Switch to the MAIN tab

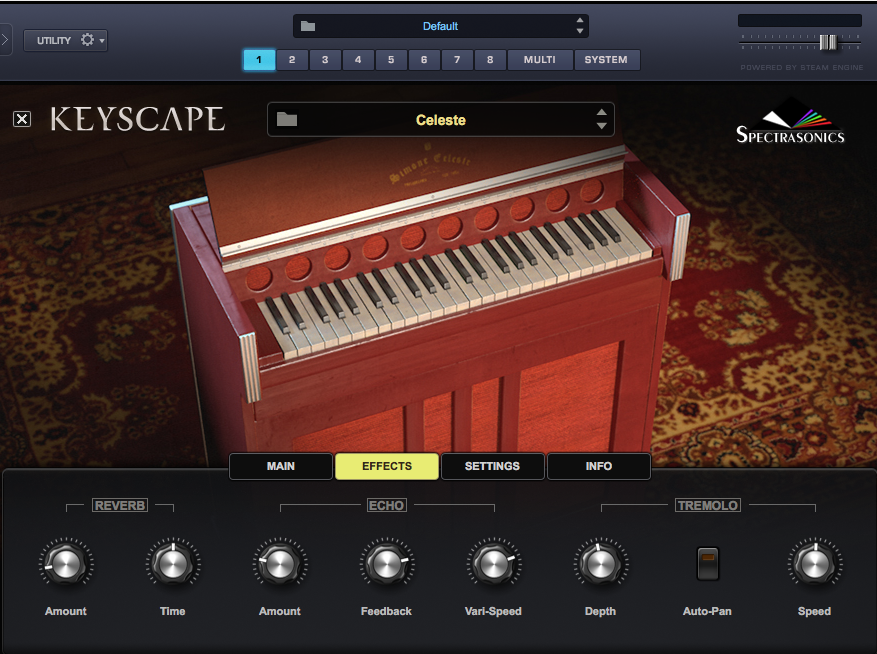pos(281,466)
